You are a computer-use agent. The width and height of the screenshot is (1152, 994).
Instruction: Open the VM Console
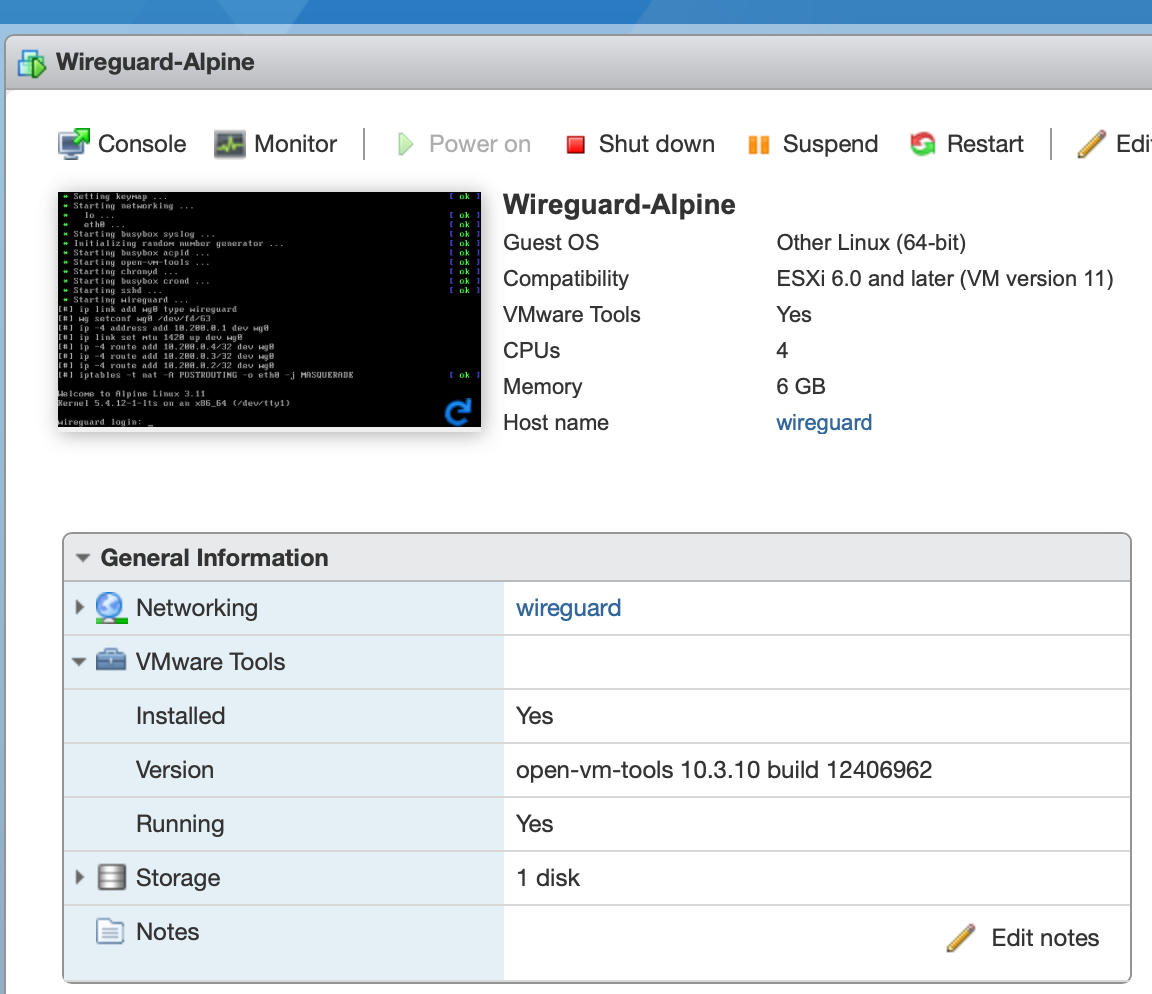coord(122,144)
